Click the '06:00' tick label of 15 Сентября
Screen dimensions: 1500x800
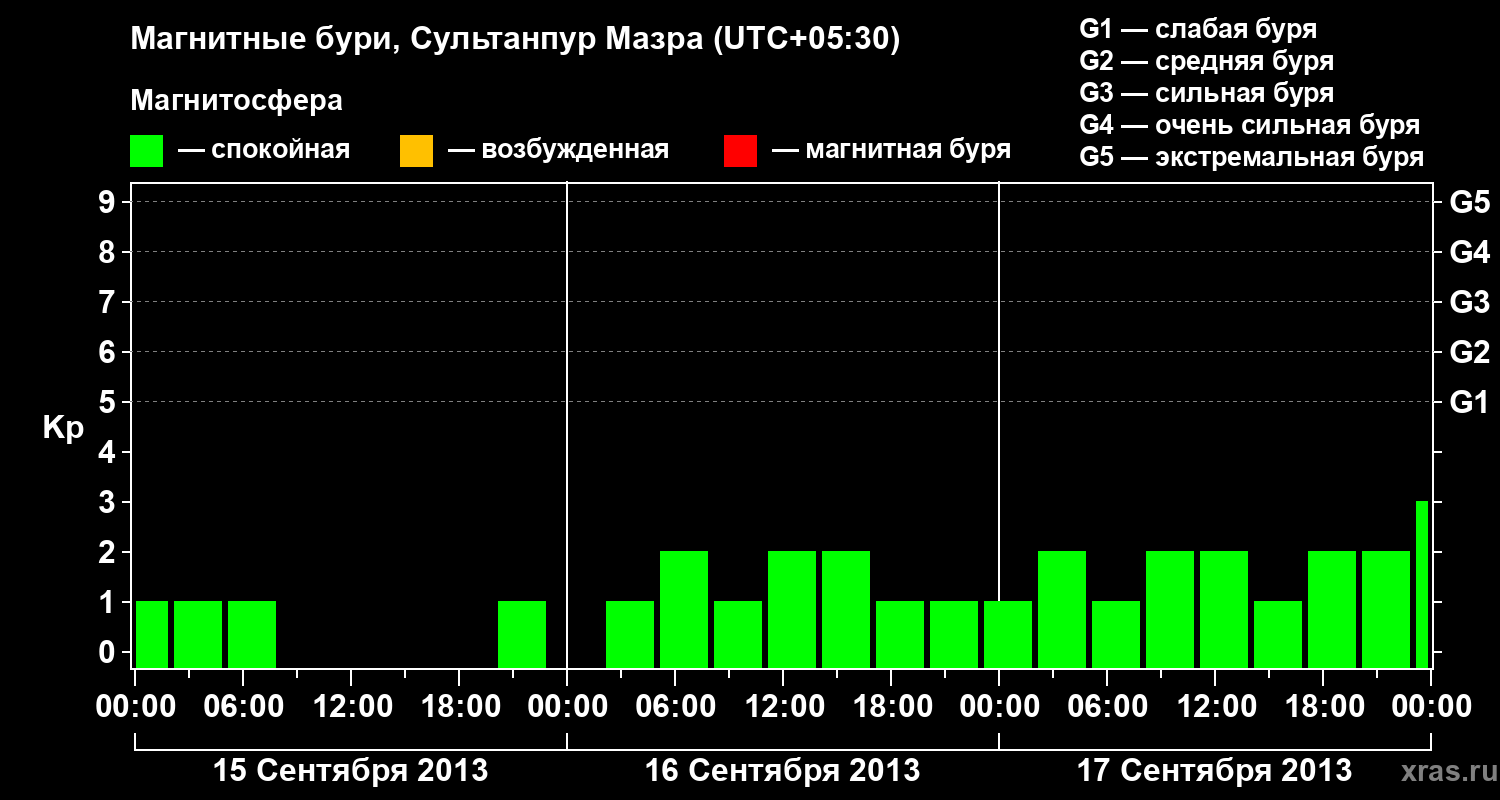243,707
